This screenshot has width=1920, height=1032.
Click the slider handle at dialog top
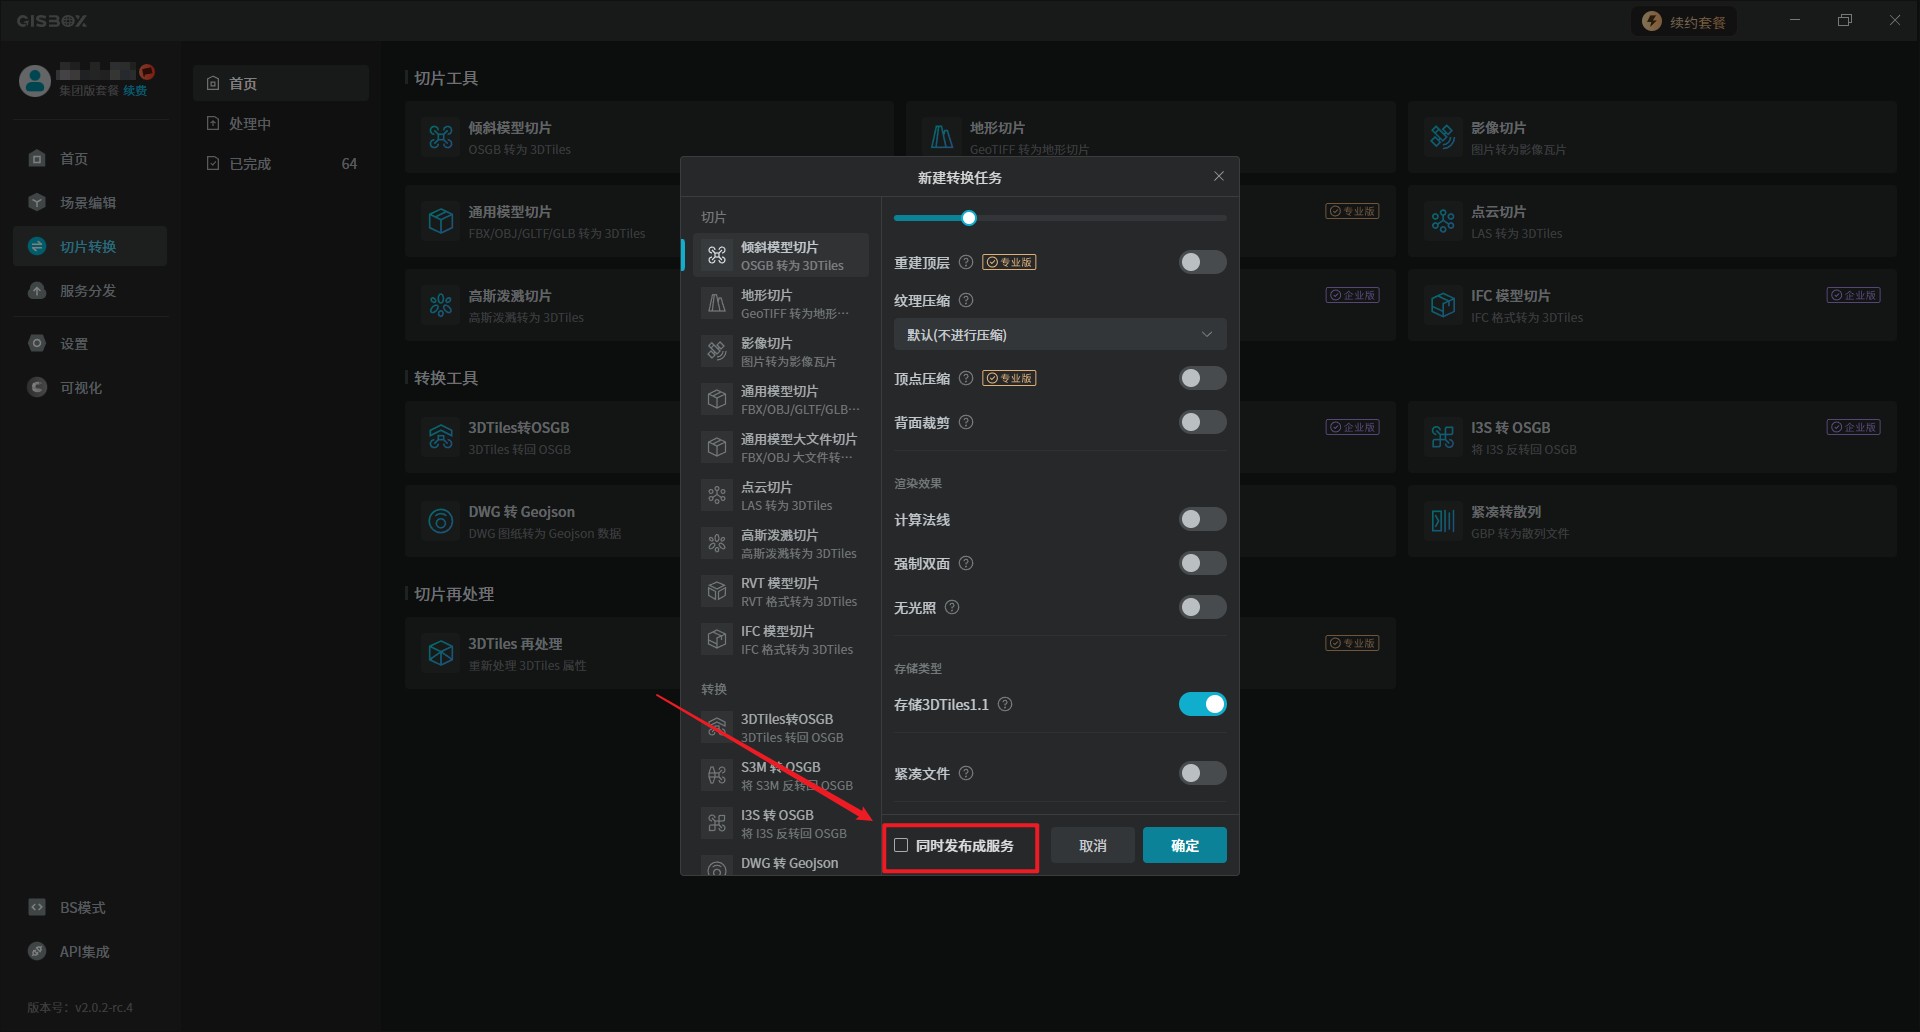968,218
